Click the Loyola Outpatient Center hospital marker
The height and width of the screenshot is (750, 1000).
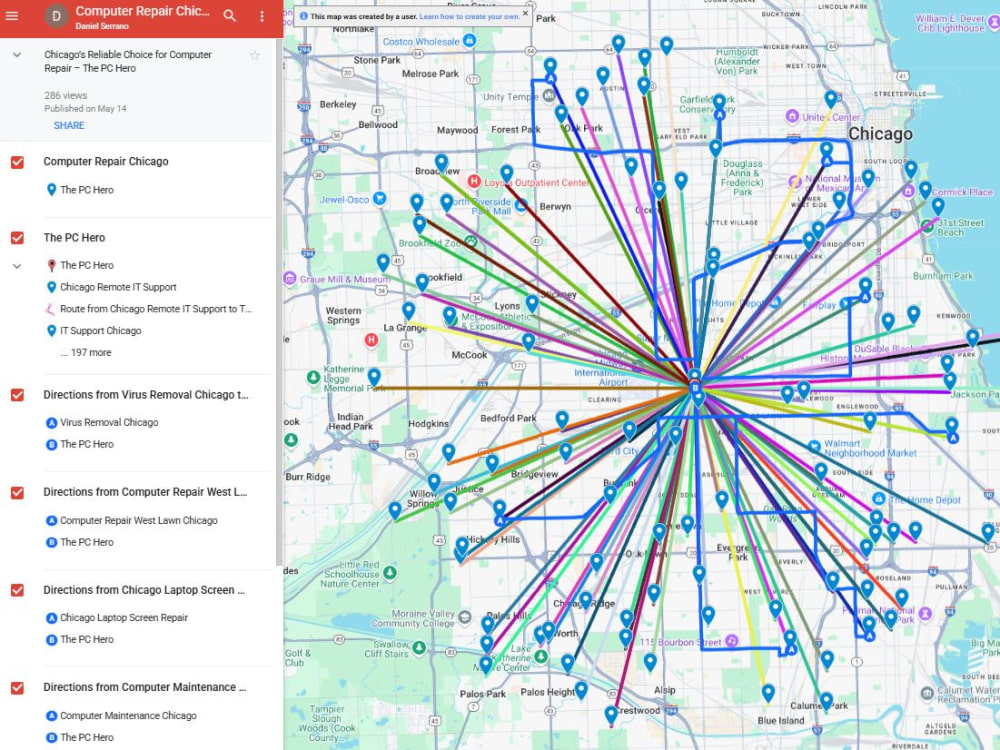[x=474, y=182]
